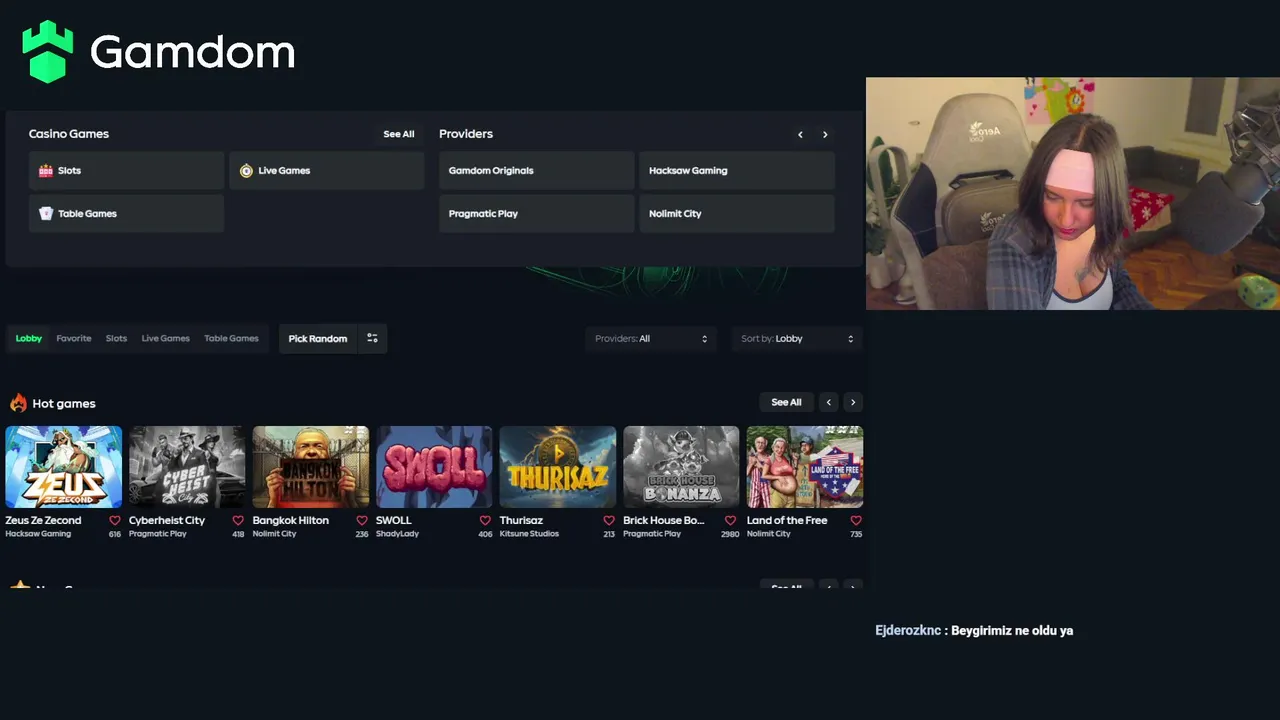1280x720 pixels.
Task: Open Cyberheist City game thumbnail
Action: click(x=187, y=467)
